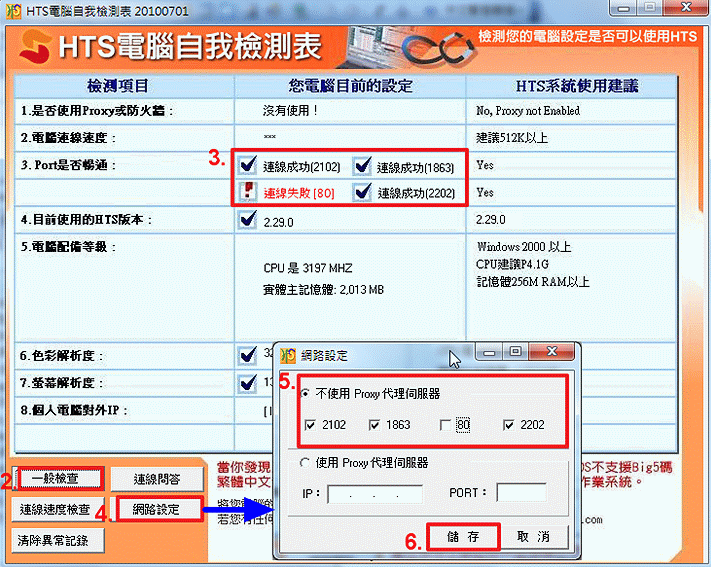This screenshot has height=567, width=711.
Task: Click the 您電腦目前的設定 column header
Action: pos(350,86)
